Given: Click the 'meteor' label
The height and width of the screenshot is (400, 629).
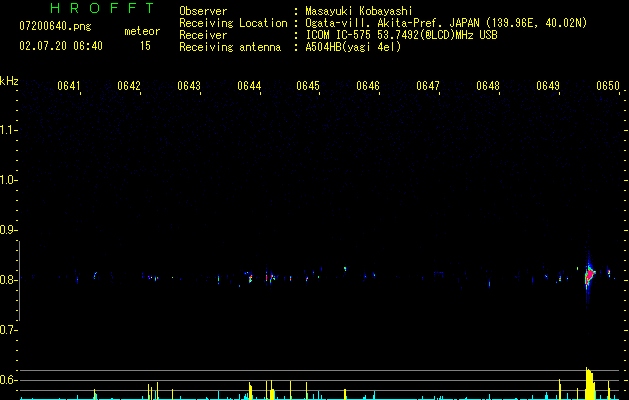Looking at the screenshot, I should 142,31.
